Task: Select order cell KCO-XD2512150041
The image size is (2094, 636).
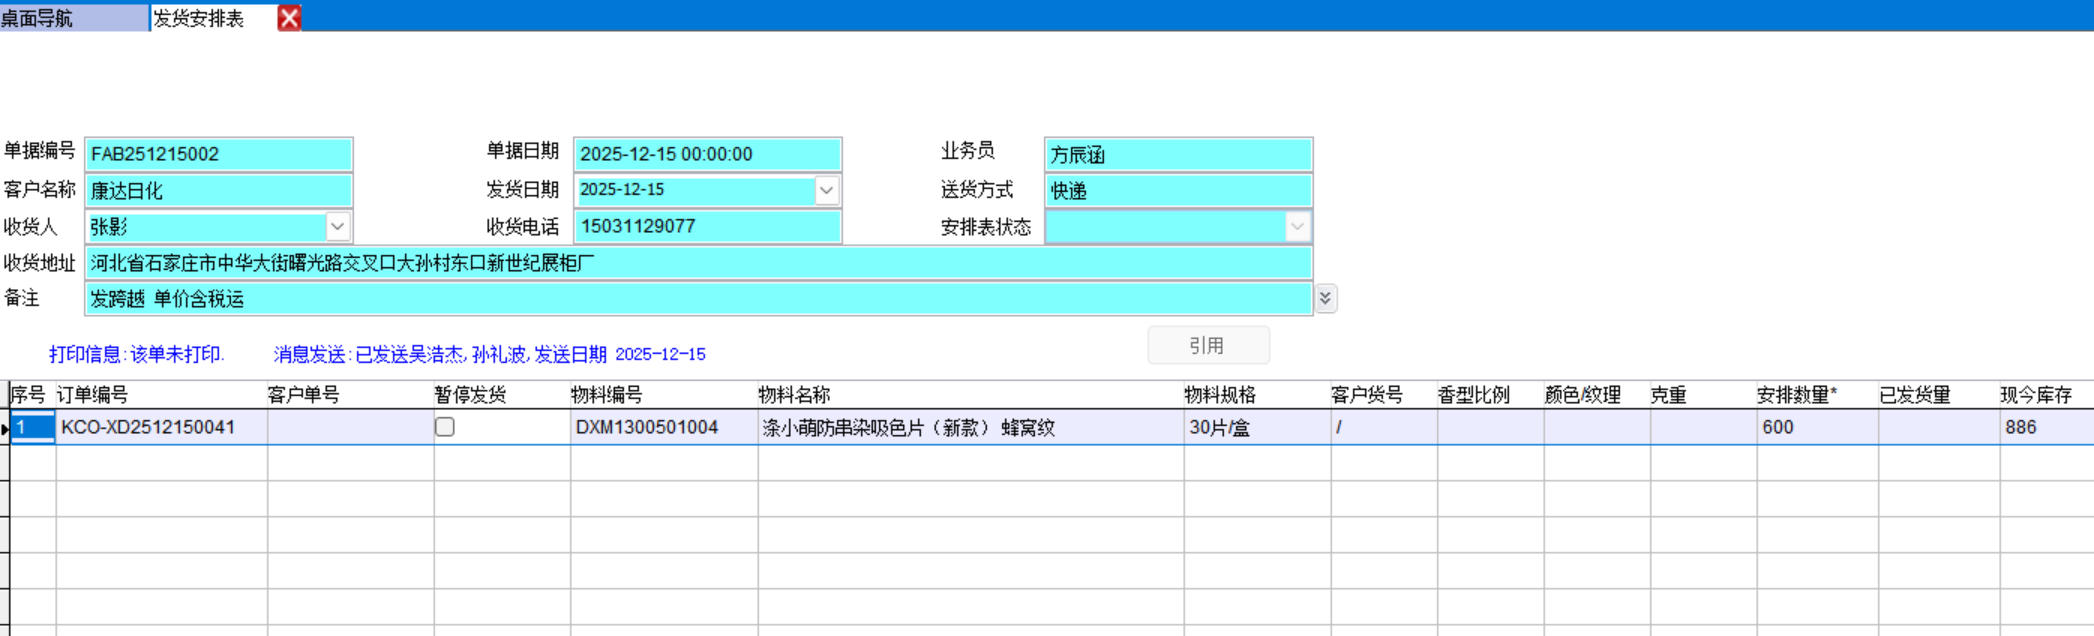Action: click(160, 427)
